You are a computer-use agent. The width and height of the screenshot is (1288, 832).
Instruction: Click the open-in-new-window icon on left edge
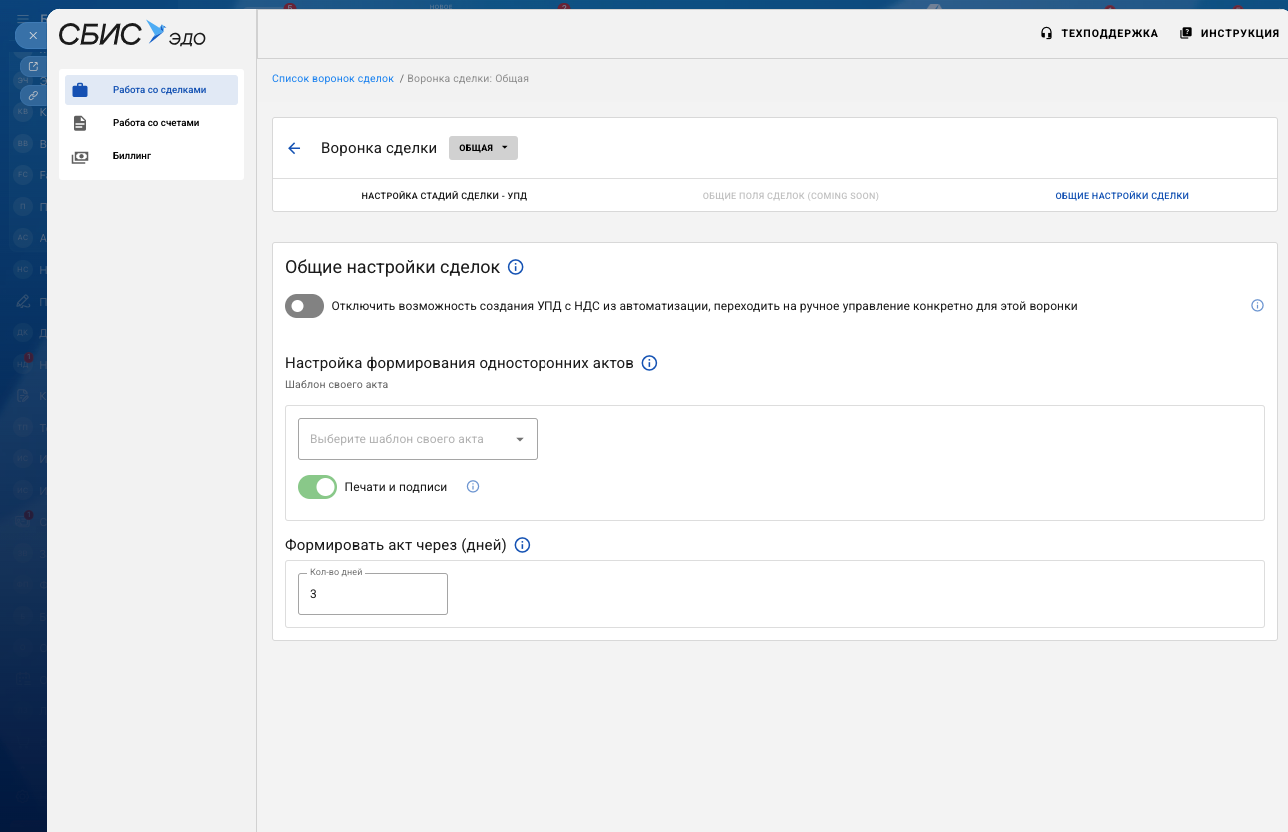click(33, 67)
